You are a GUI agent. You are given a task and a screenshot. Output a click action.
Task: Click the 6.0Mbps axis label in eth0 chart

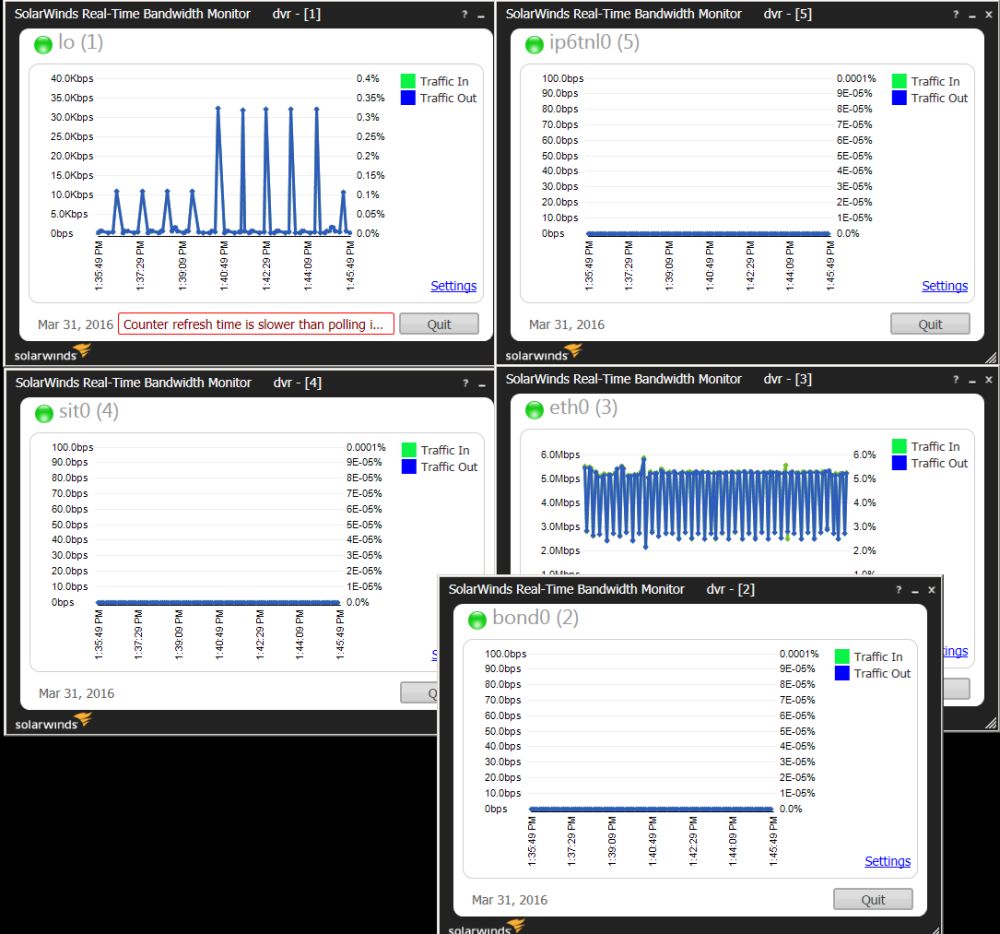561,455
